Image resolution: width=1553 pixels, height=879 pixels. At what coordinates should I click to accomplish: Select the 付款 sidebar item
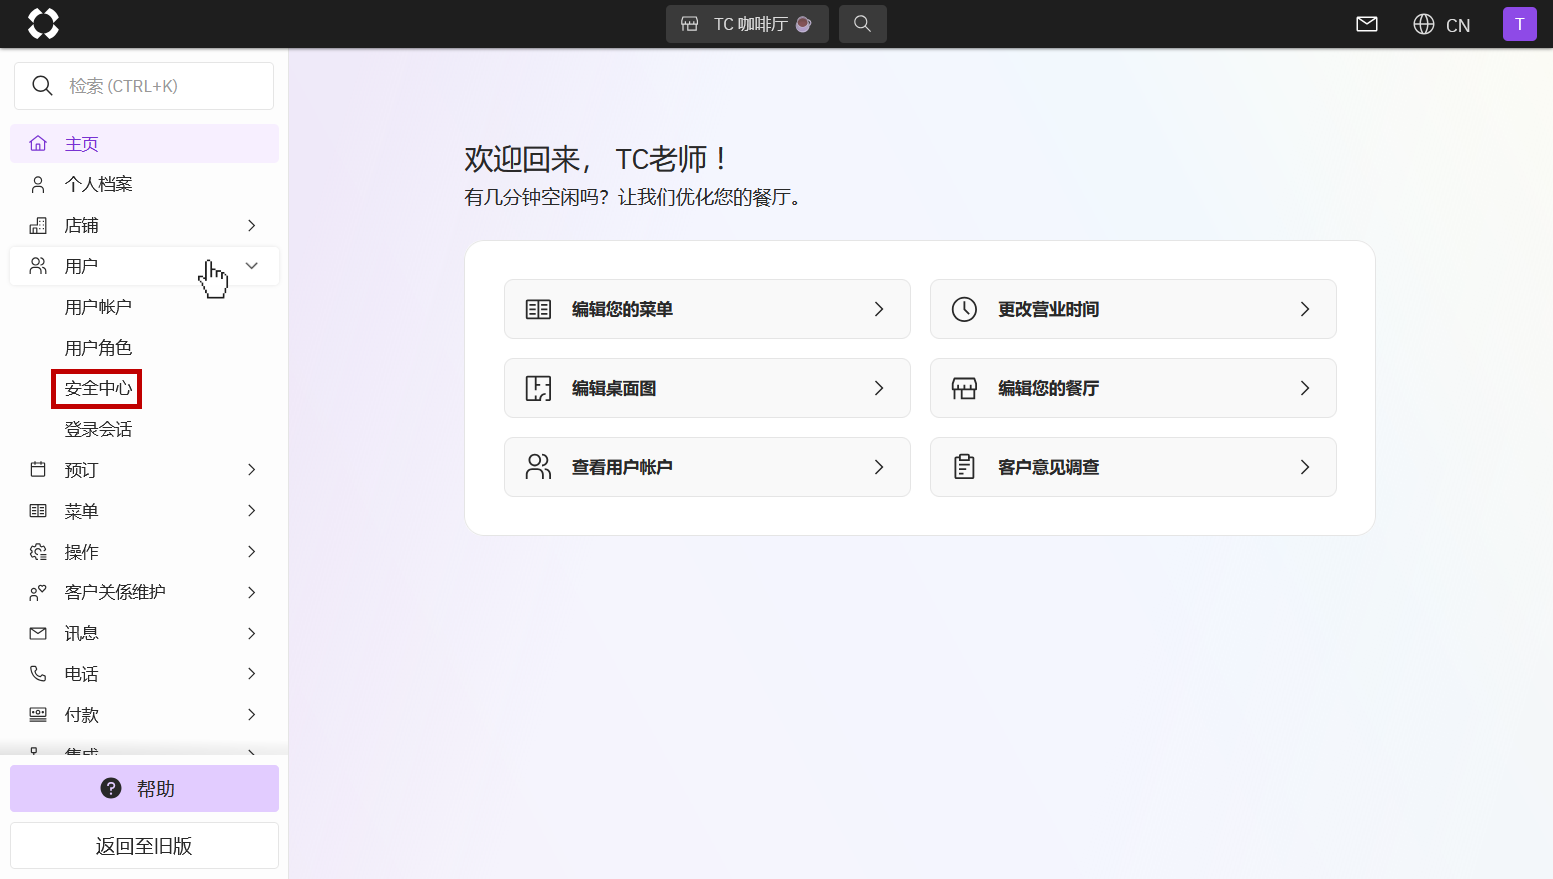coord(144,715)
